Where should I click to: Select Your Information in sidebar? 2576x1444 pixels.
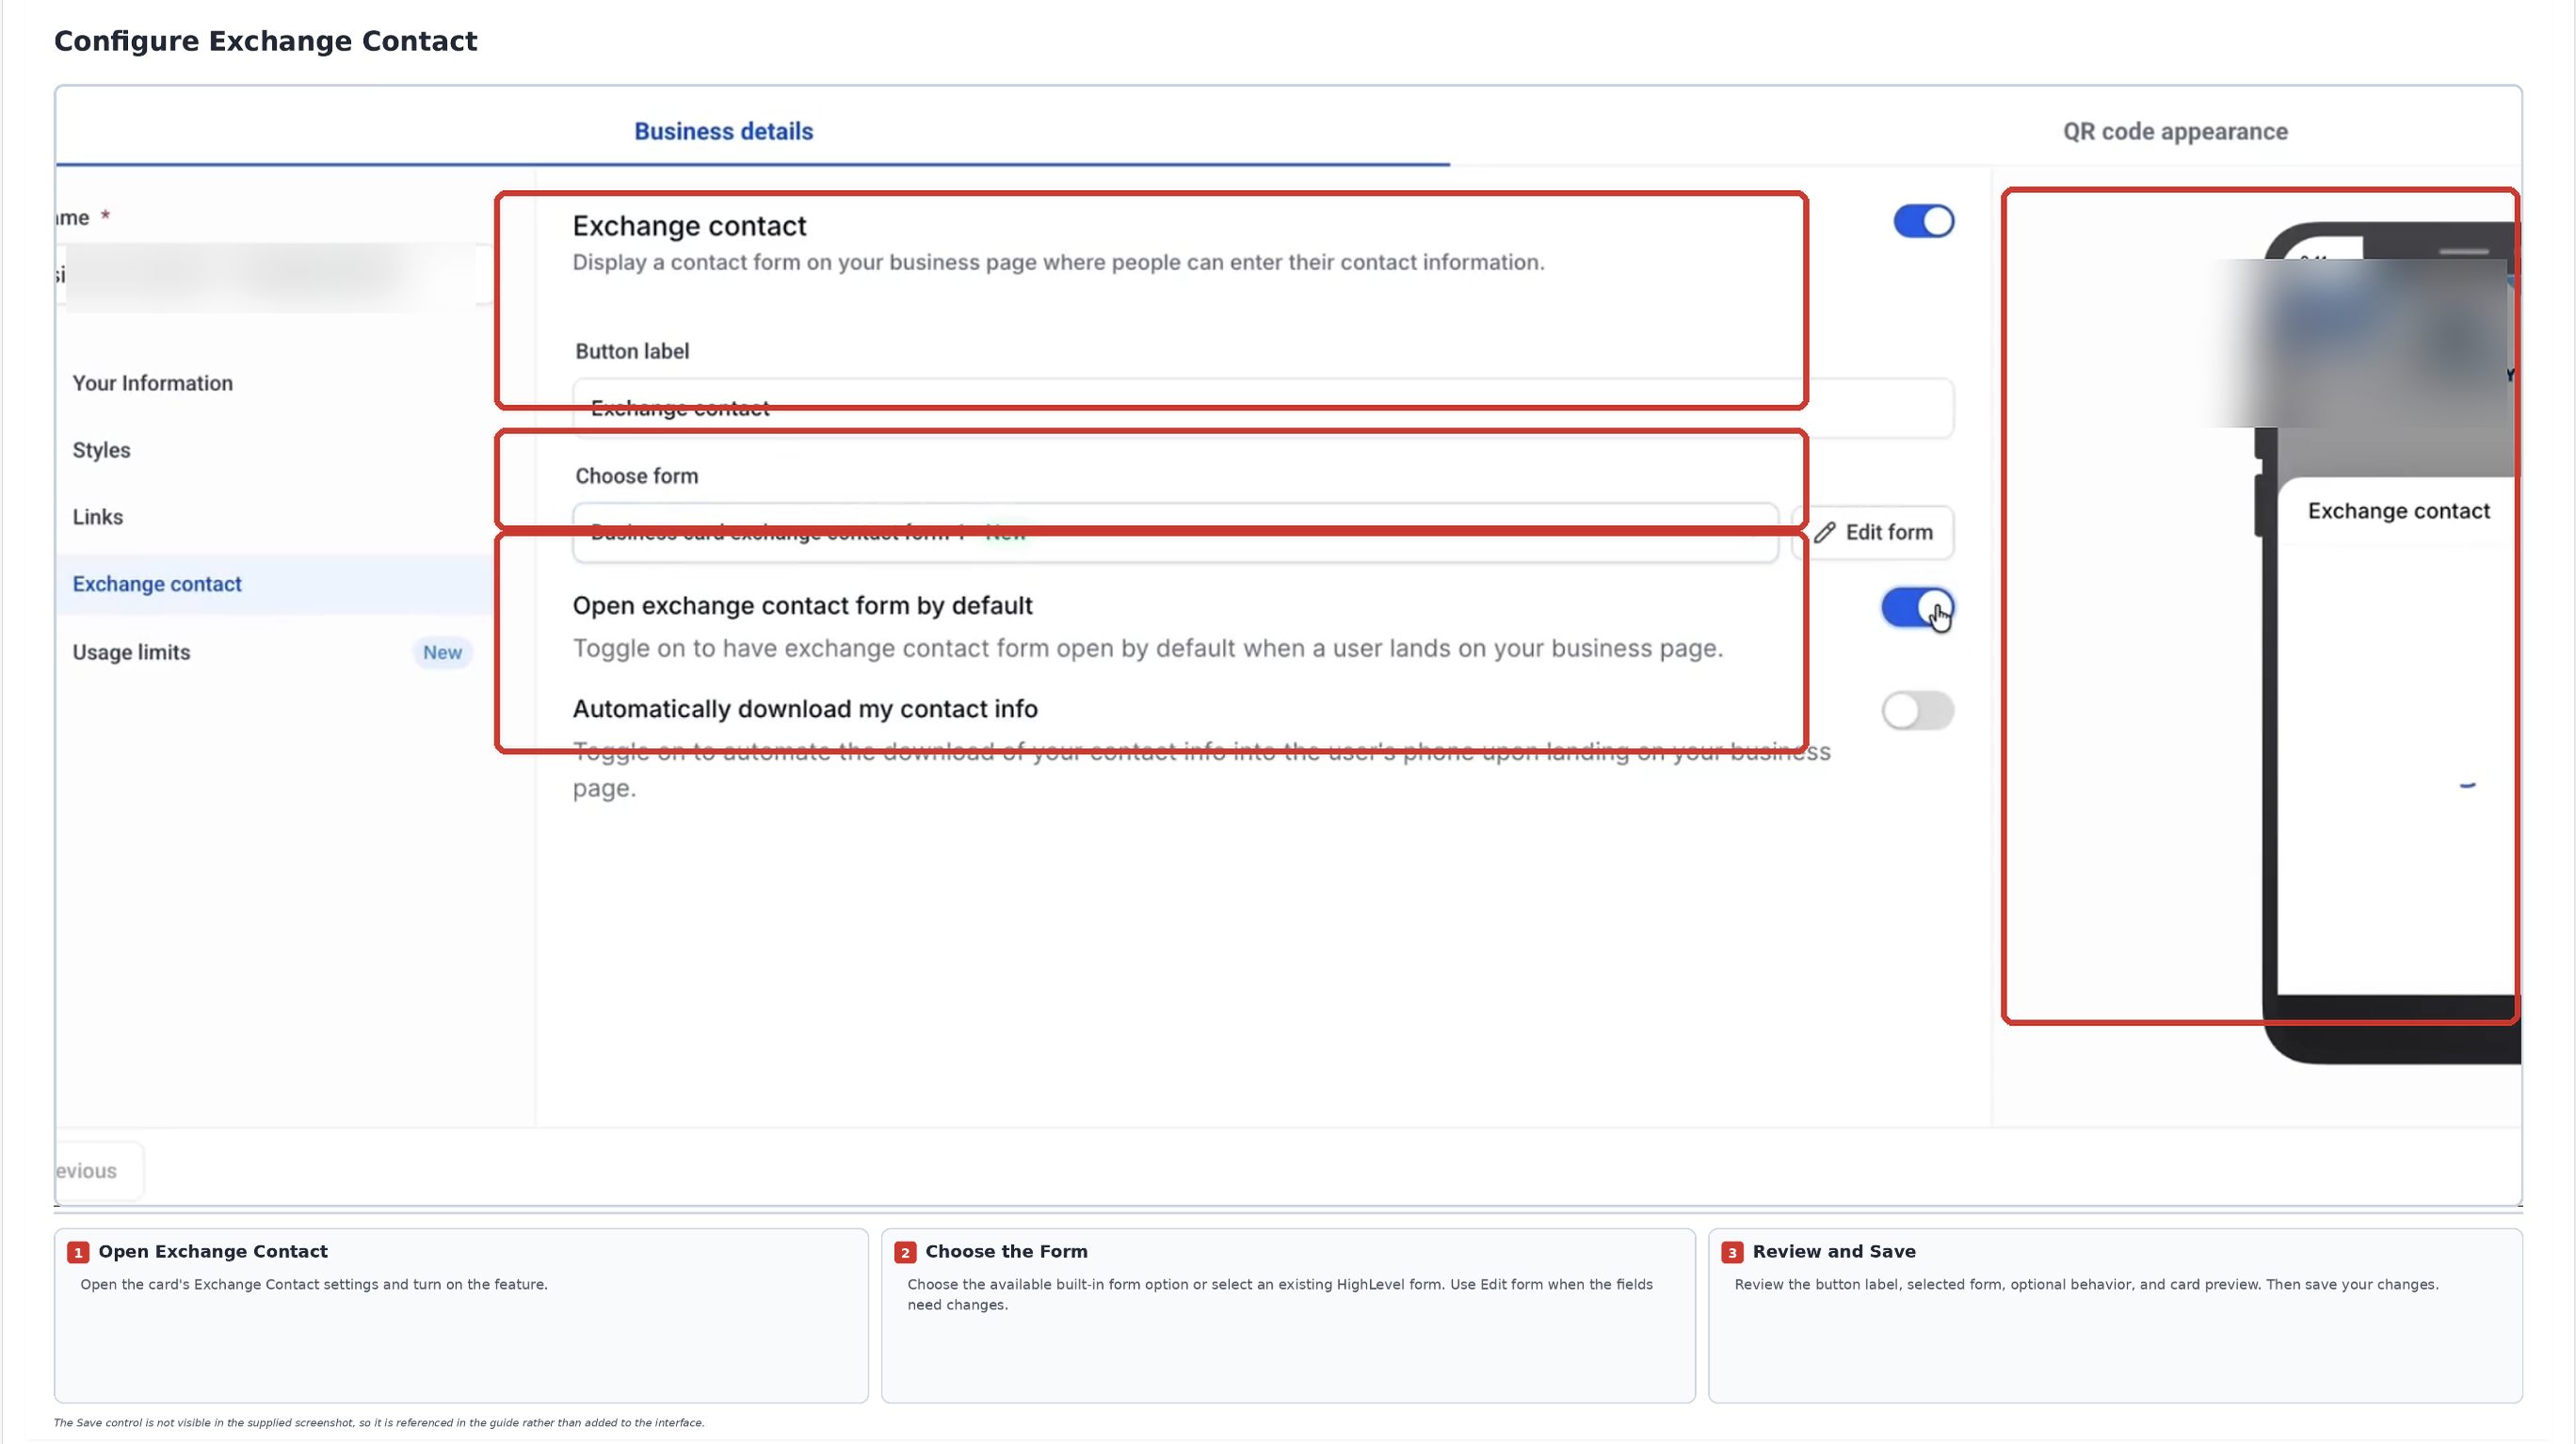coord(152,383)
